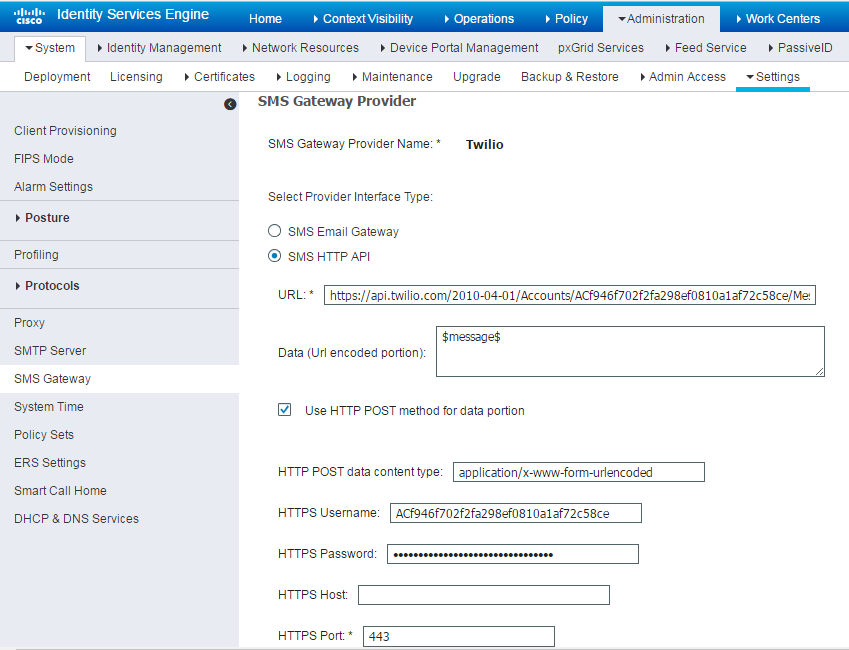Click the HTTPS Port field

coord(459,636)
